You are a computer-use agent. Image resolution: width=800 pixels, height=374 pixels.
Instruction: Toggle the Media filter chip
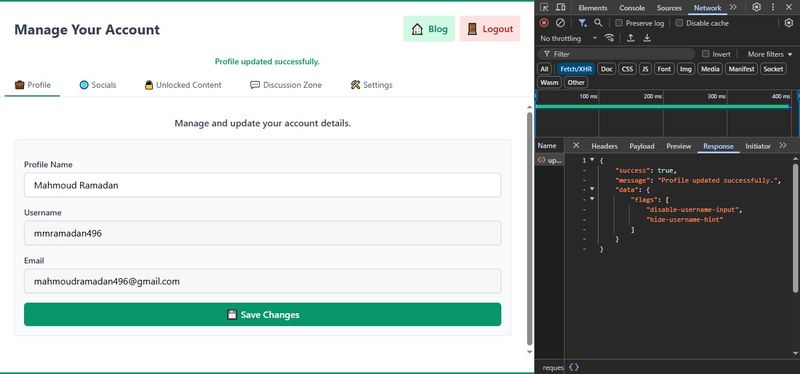click(x=710, y=69)
